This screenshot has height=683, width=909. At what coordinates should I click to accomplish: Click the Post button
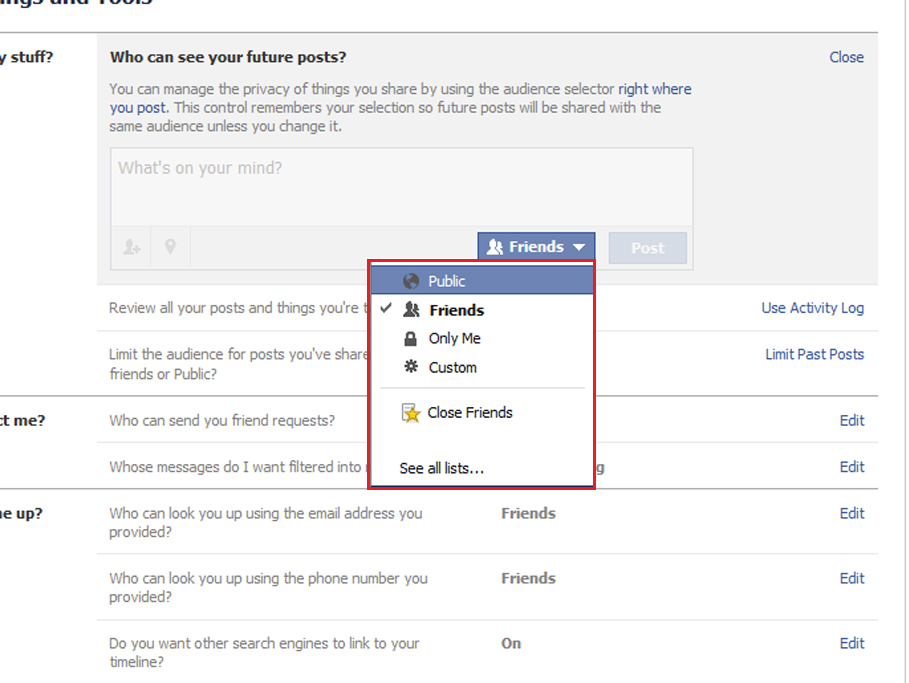point(648,248)
